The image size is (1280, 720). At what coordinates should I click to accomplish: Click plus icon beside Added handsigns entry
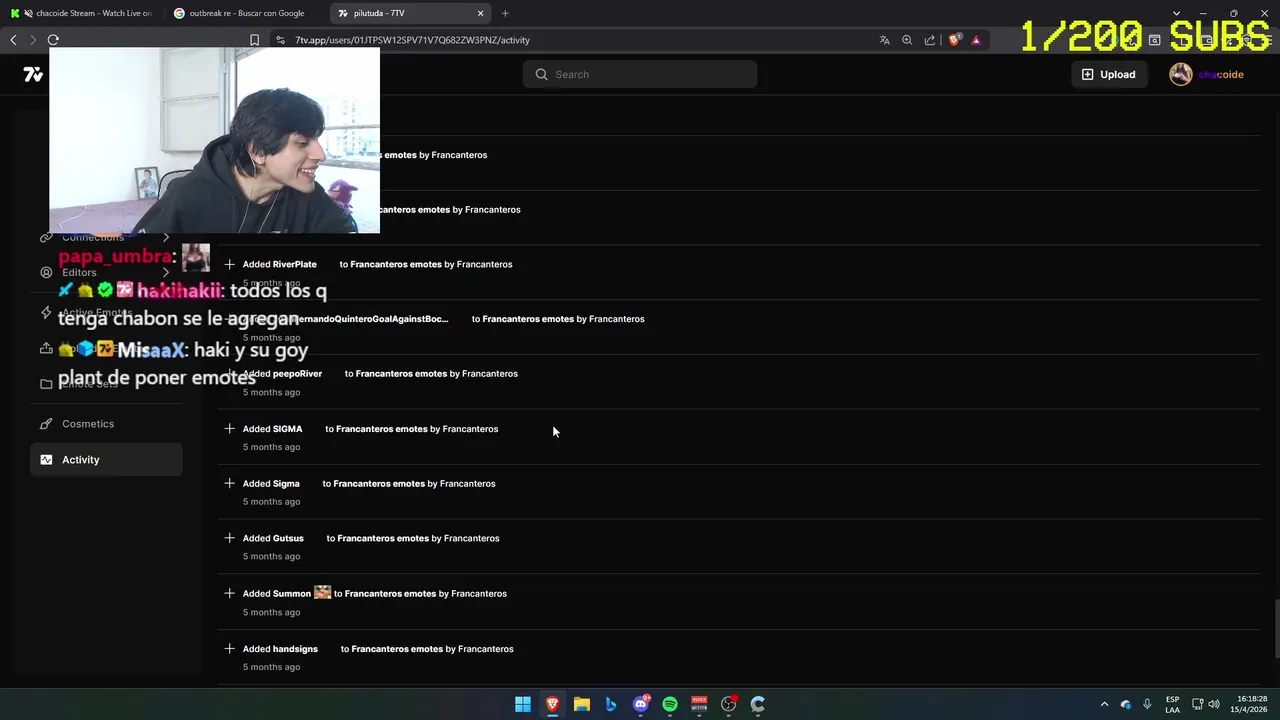pos(229,648)
